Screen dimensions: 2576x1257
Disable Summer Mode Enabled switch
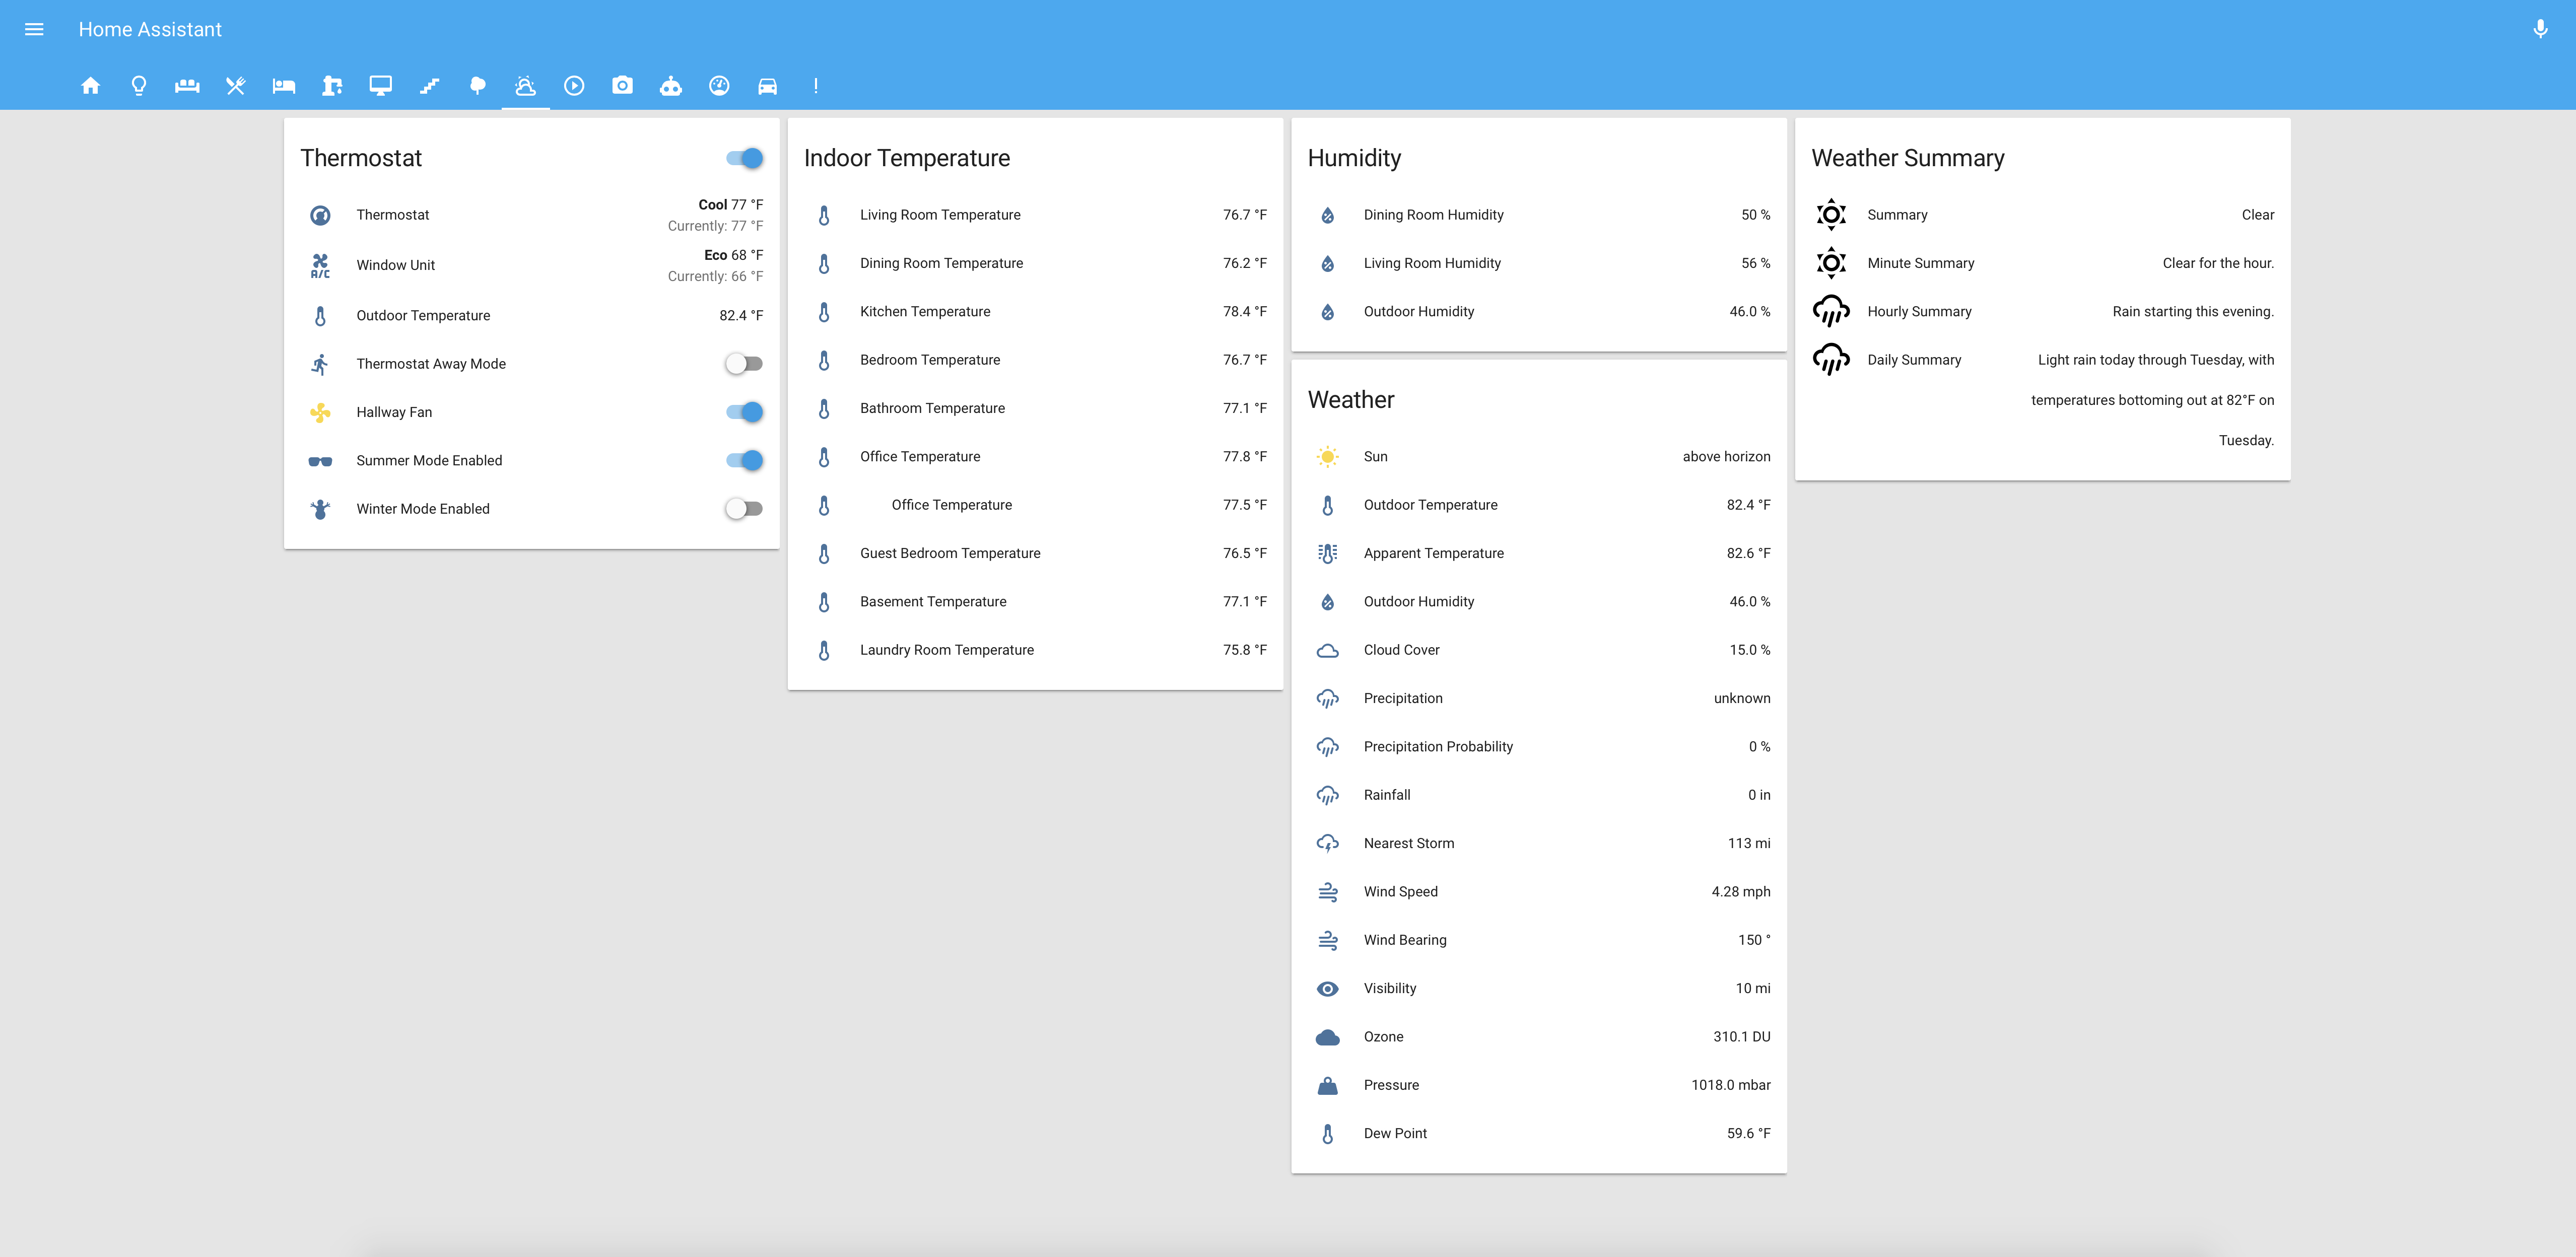click(x=745, y=460)
